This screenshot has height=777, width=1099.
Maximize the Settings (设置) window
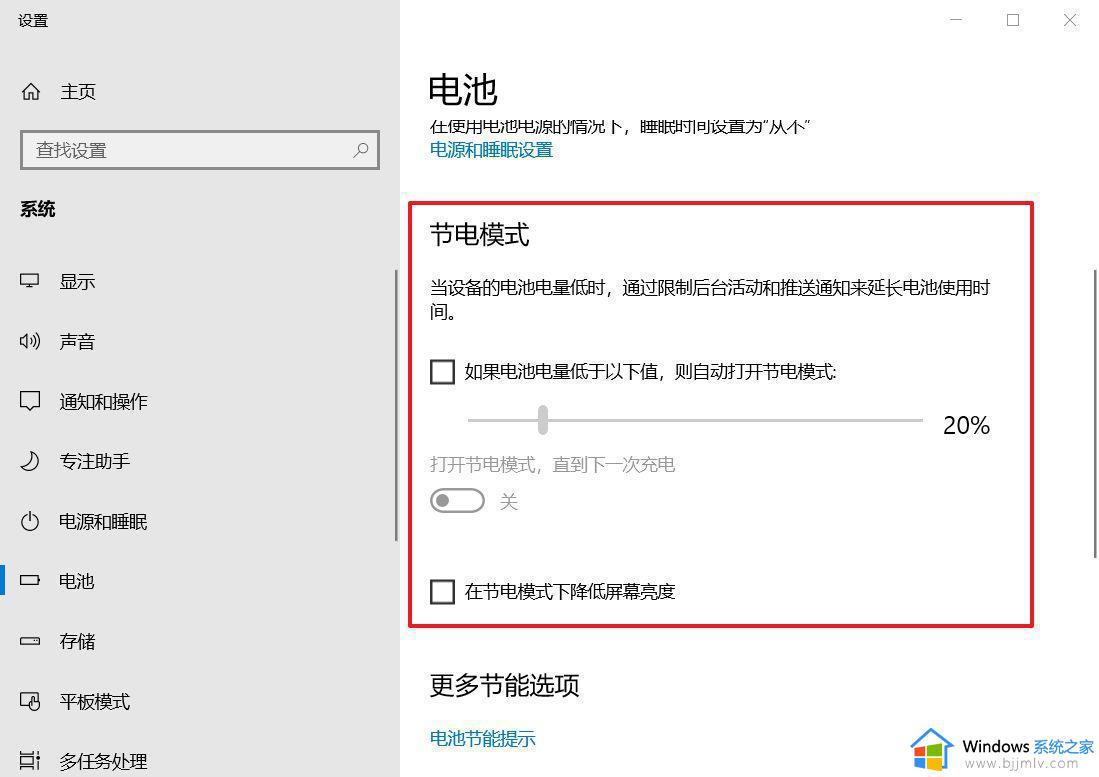click(x=1013, y=20)
